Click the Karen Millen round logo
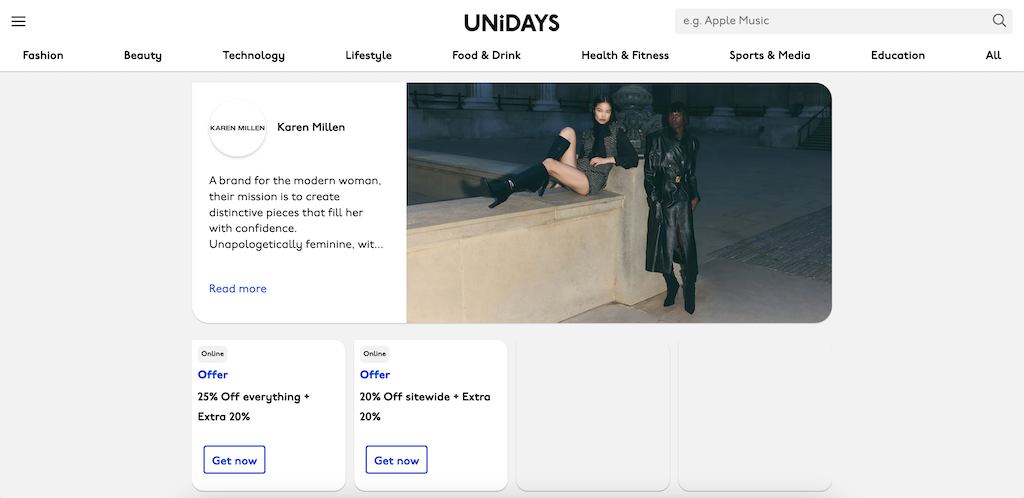1024x498 pixels. 237,128
